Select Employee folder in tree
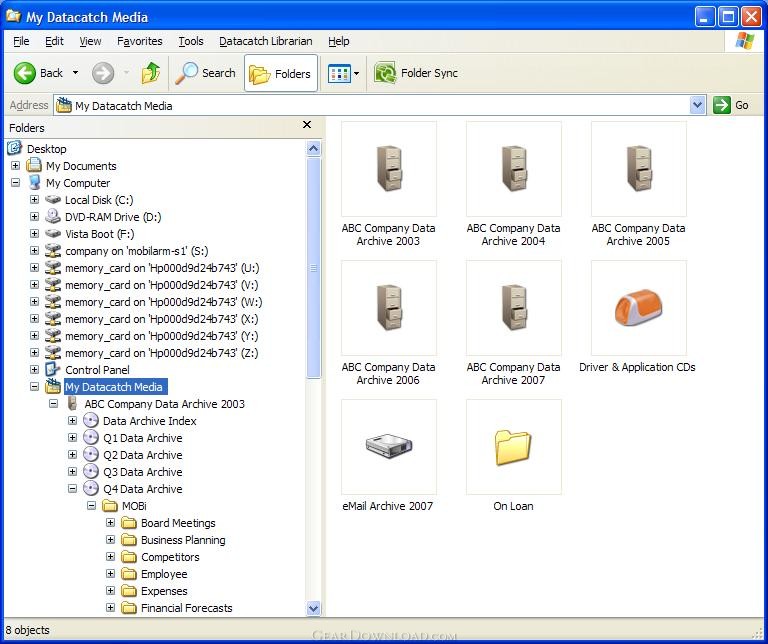 [x=164, y=574]
